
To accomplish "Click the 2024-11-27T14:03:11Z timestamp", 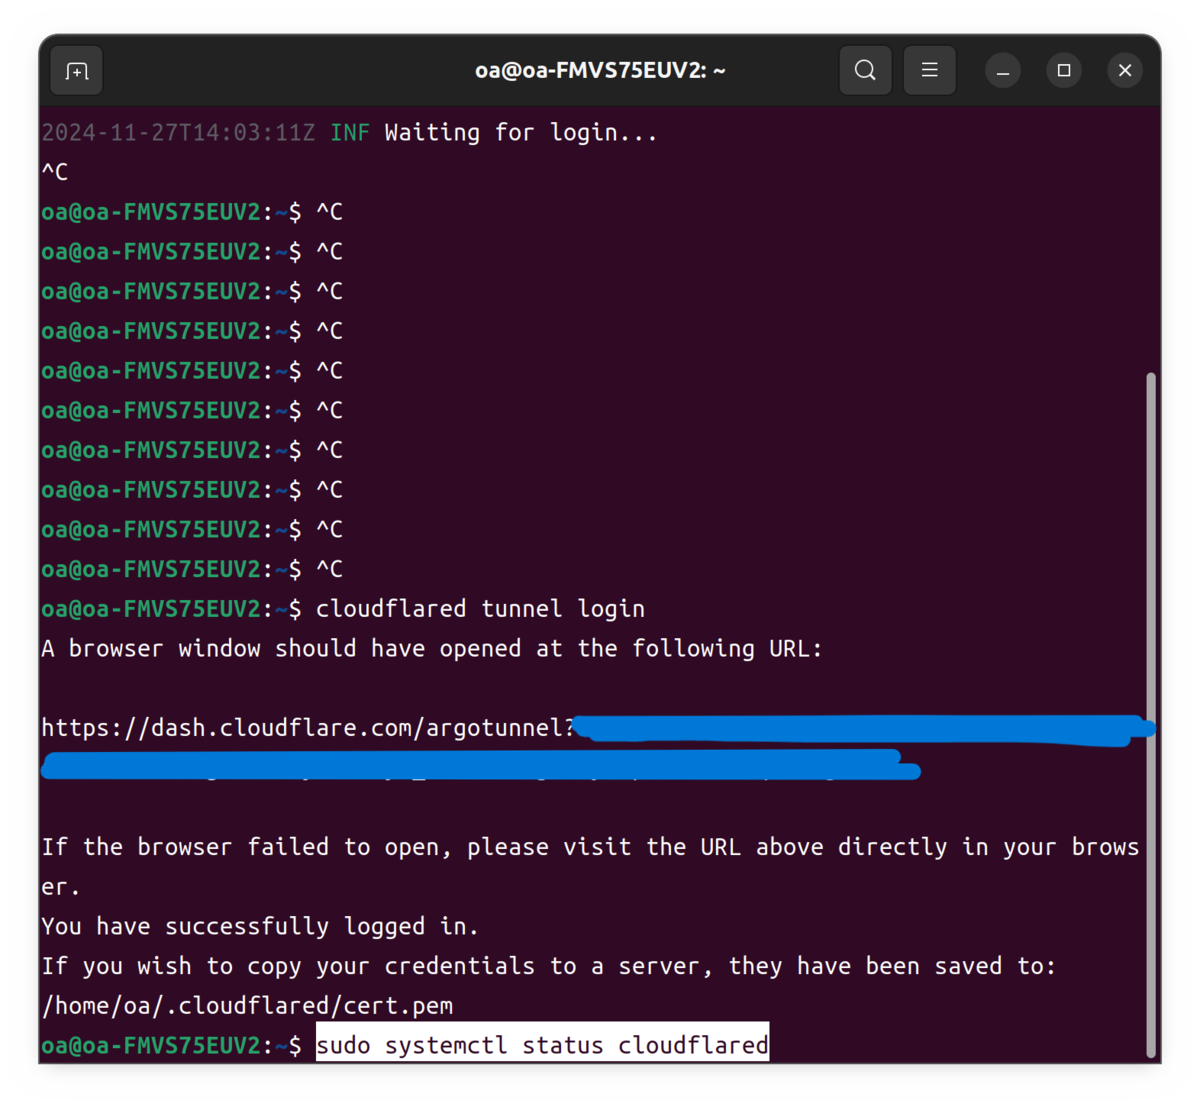I will 178,133.
